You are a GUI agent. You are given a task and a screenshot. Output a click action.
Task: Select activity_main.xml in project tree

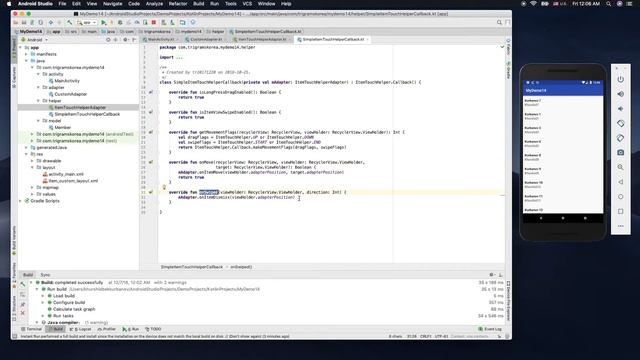tap(66, 174)
